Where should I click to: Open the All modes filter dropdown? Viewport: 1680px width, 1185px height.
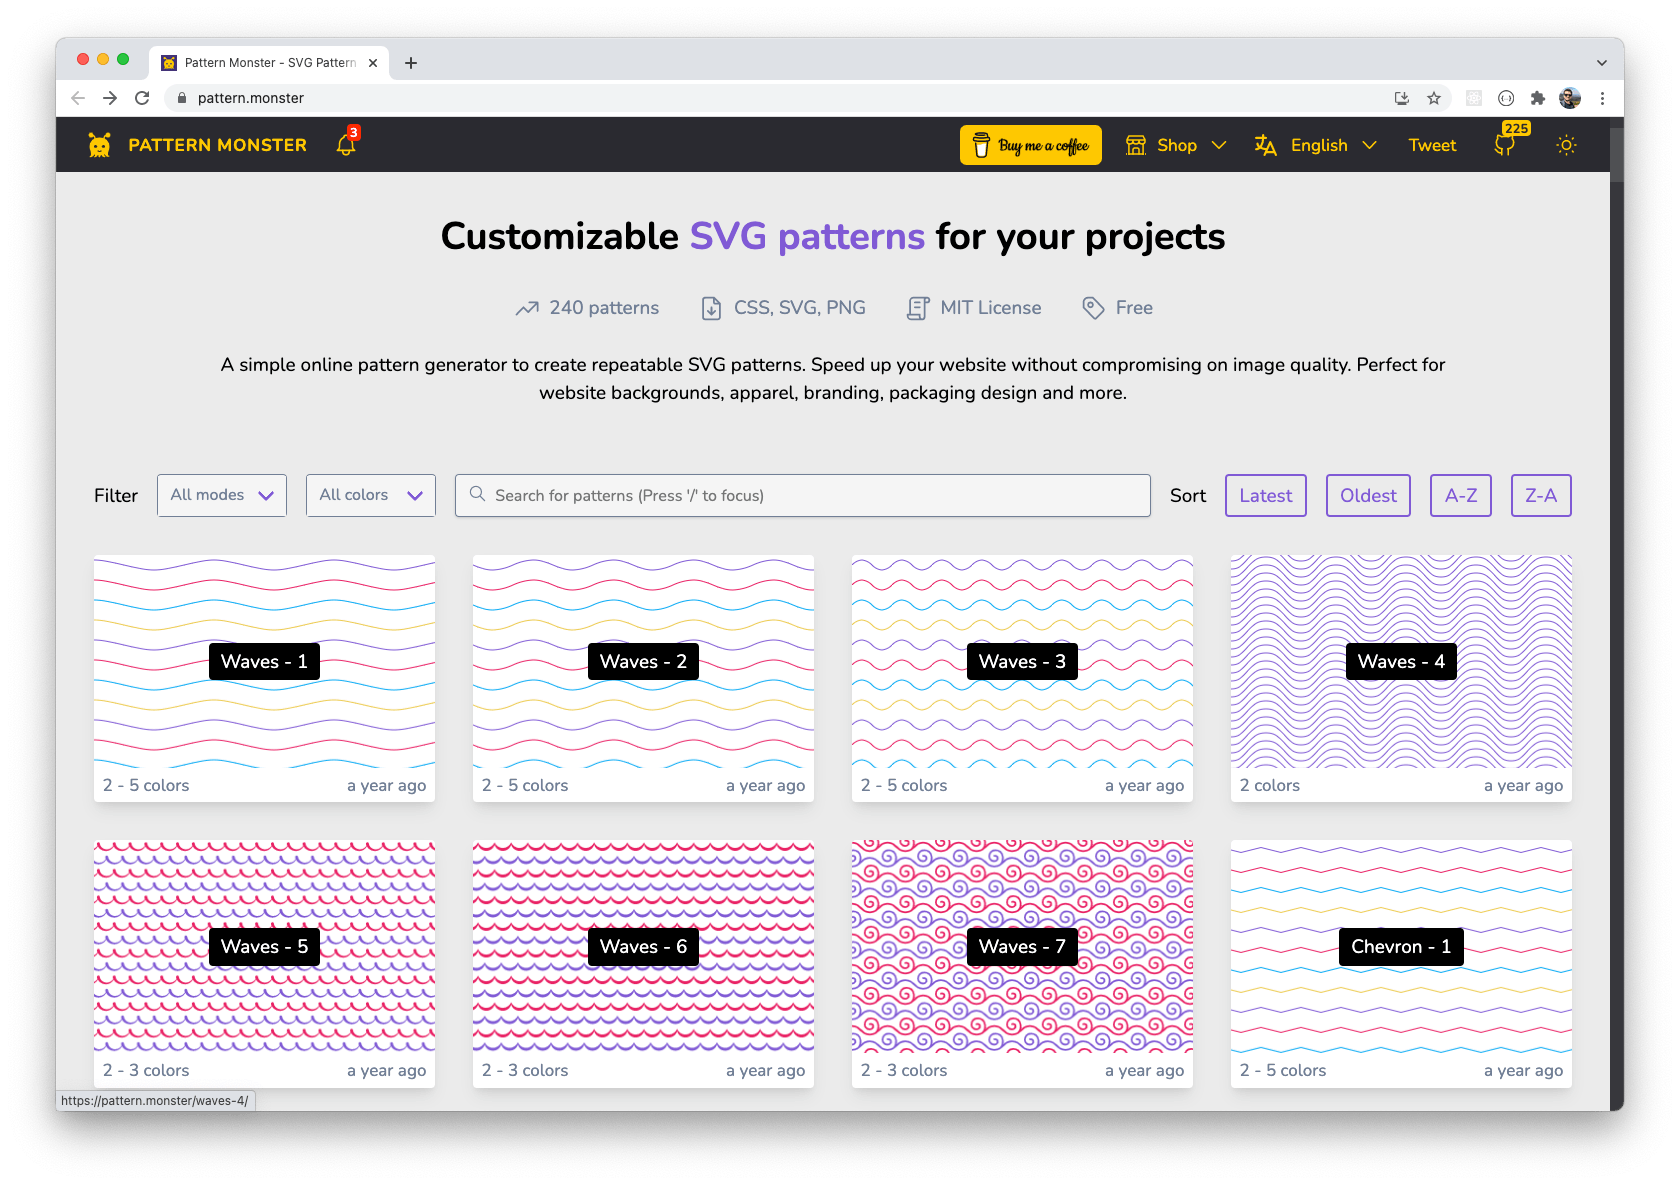coord(222,495)
